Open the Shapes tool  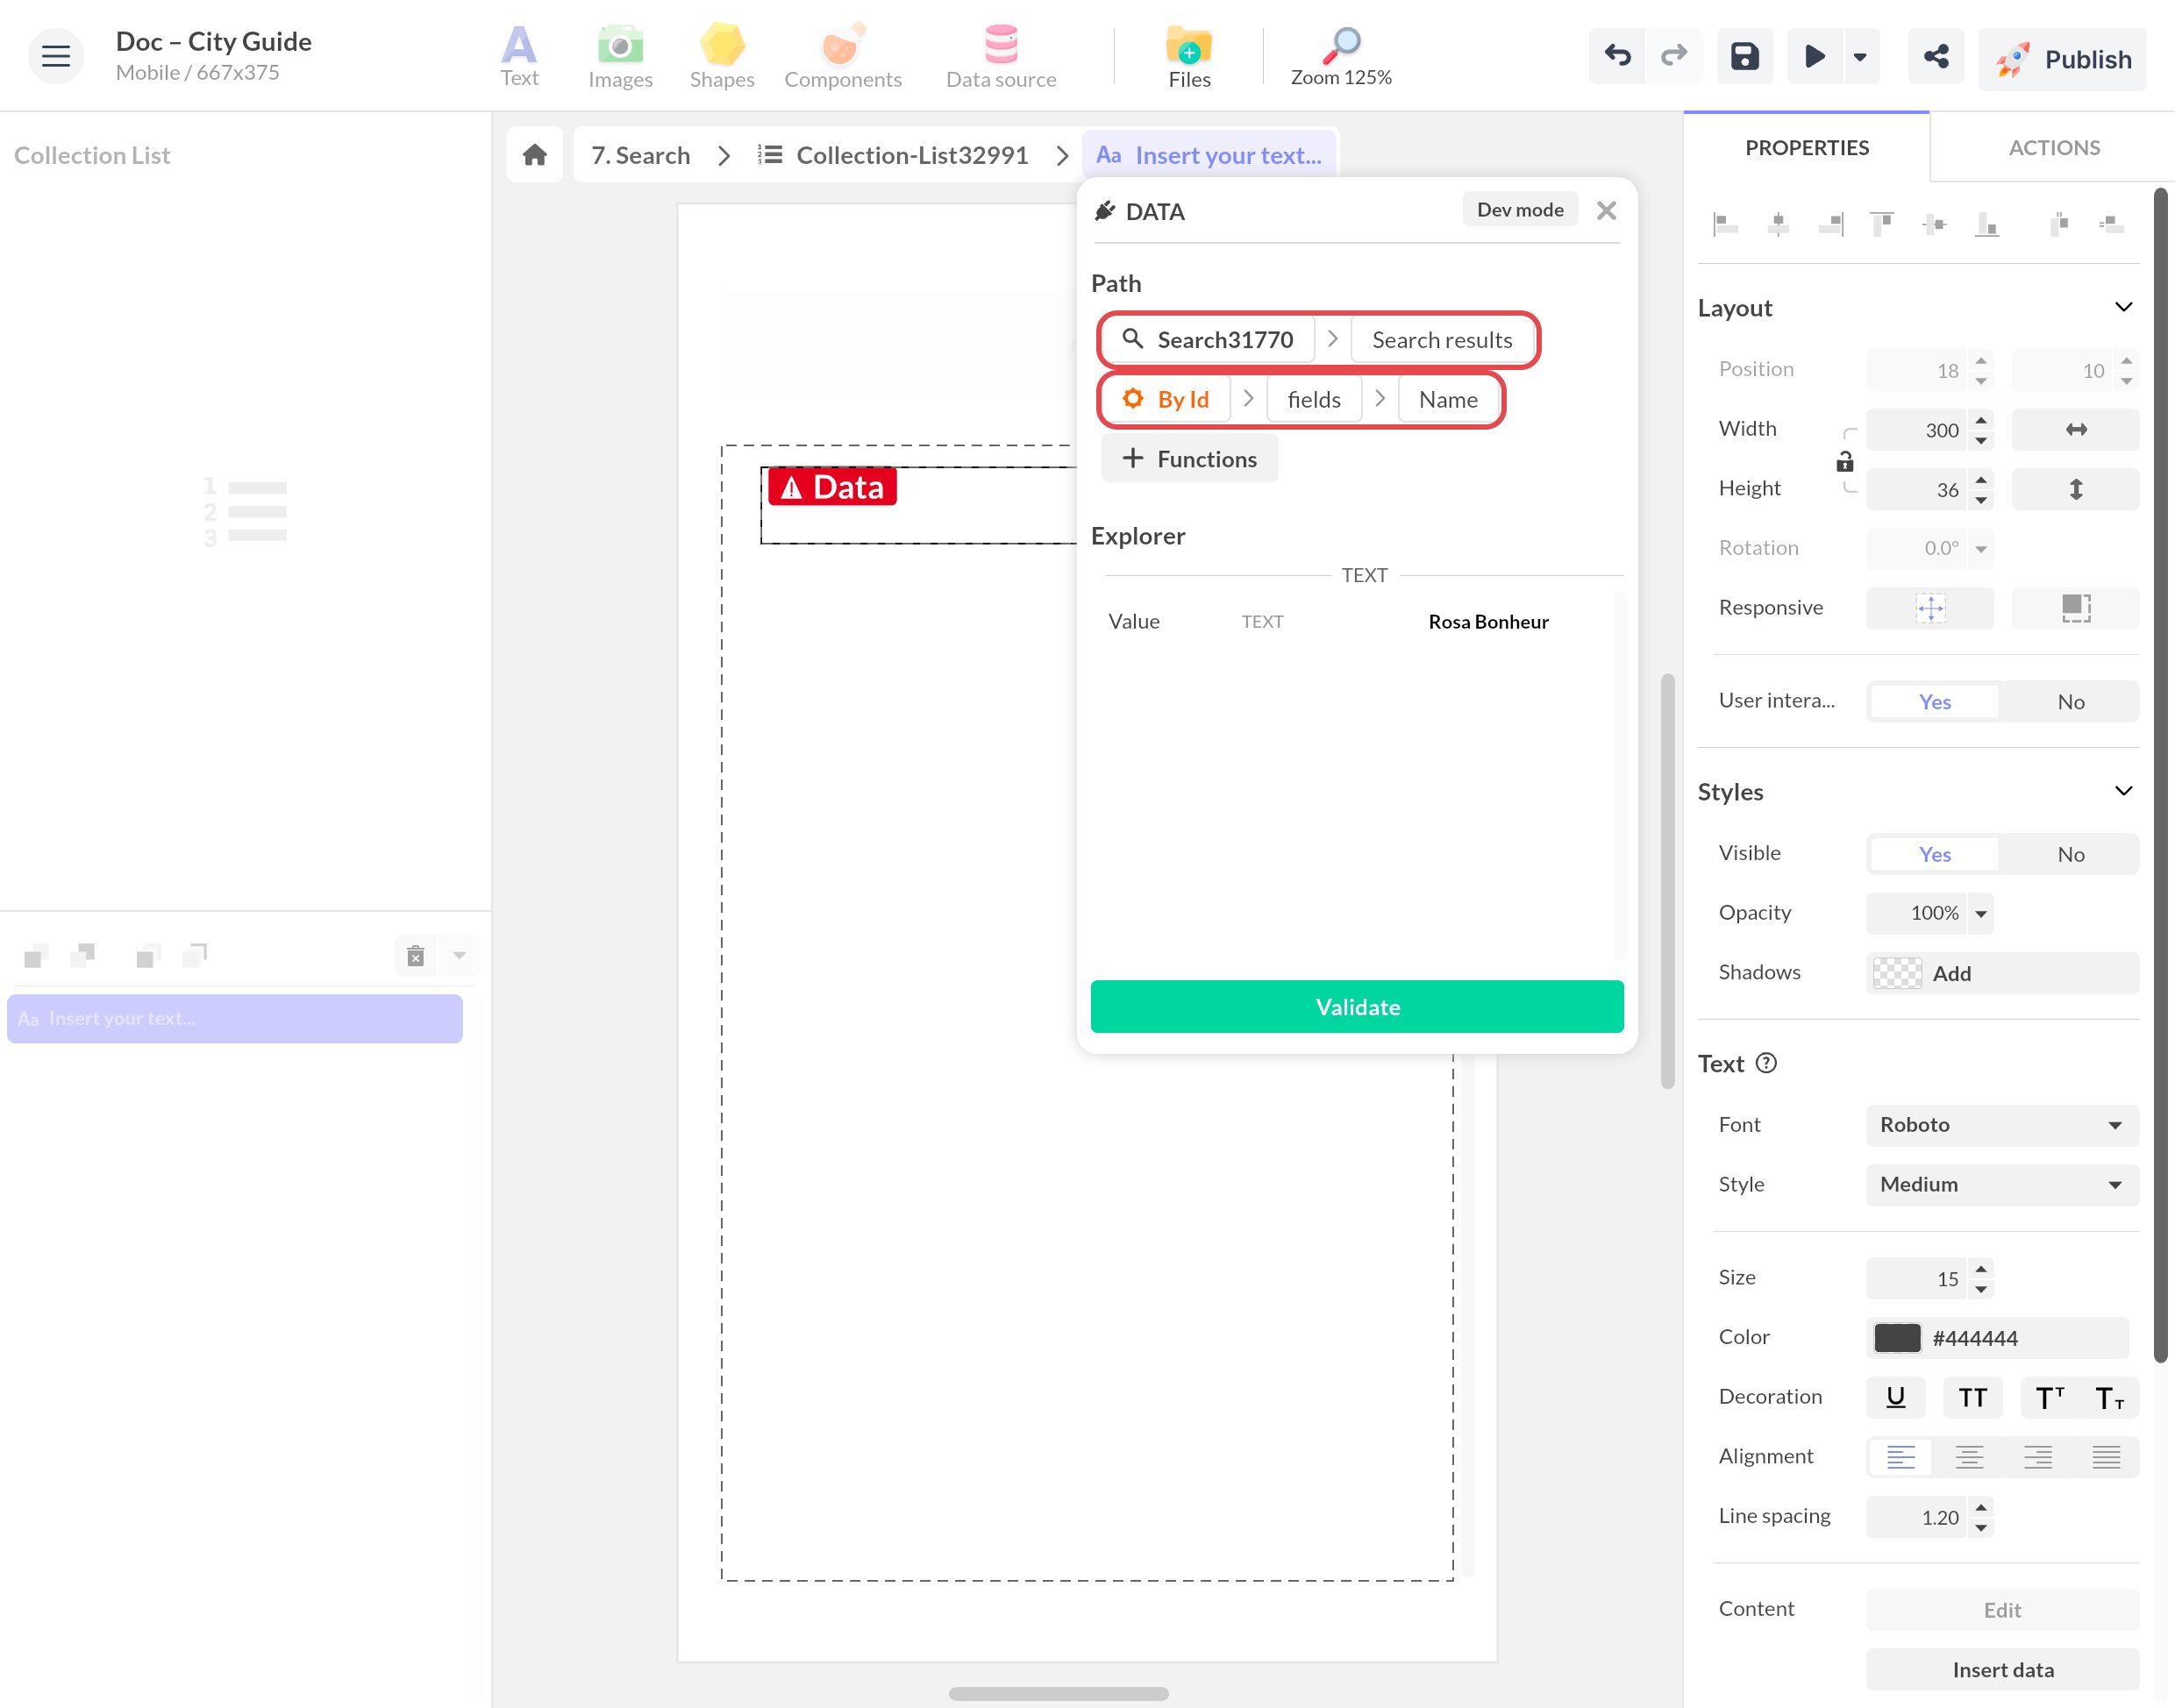[722, 56]
